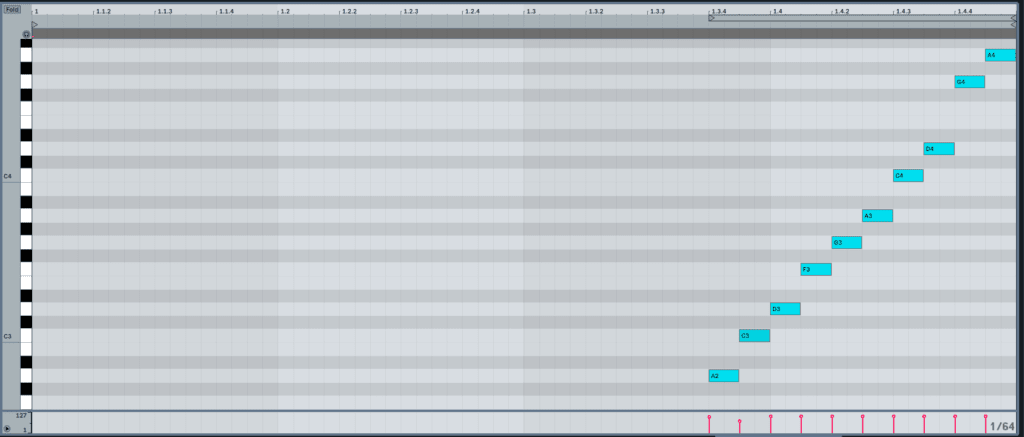Click ruler position 1.3.2
The height and width of the screenshot is (437, 1024).
click(x=595, y=12)
